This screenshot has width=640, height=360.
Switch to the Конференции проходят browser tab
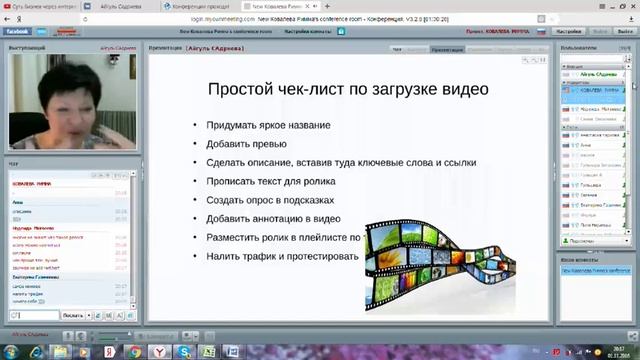click(x=200, y=6)
